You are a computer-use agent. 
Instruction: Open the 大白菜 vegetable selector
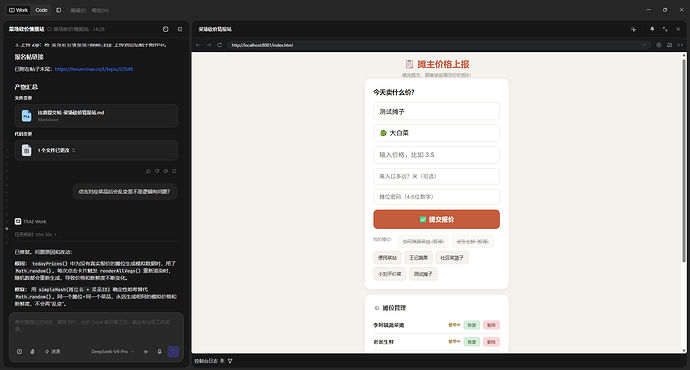pyautogui.click(x=436, y=133)
